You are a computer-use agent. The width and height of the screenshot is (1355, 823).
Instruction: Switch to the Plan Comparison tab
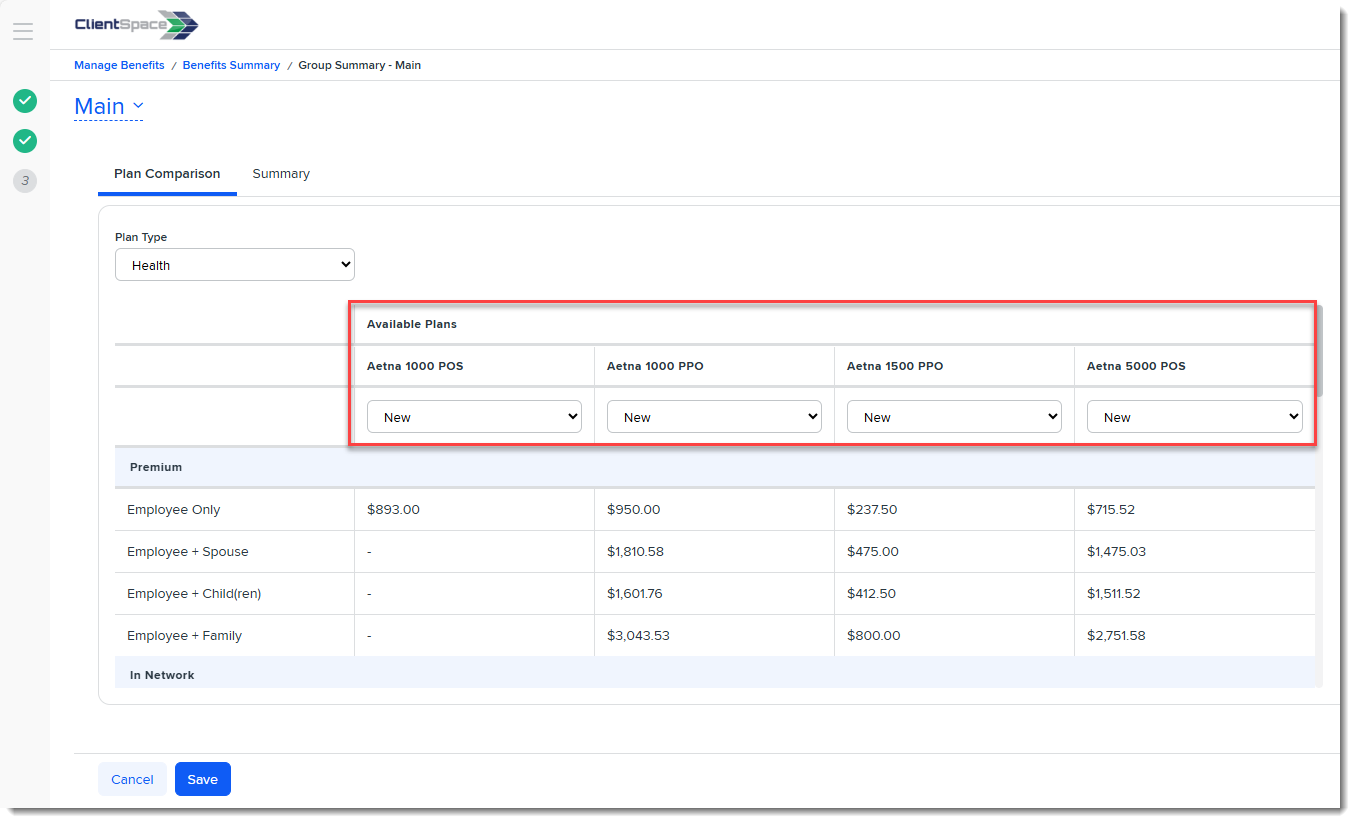point(167,174)
